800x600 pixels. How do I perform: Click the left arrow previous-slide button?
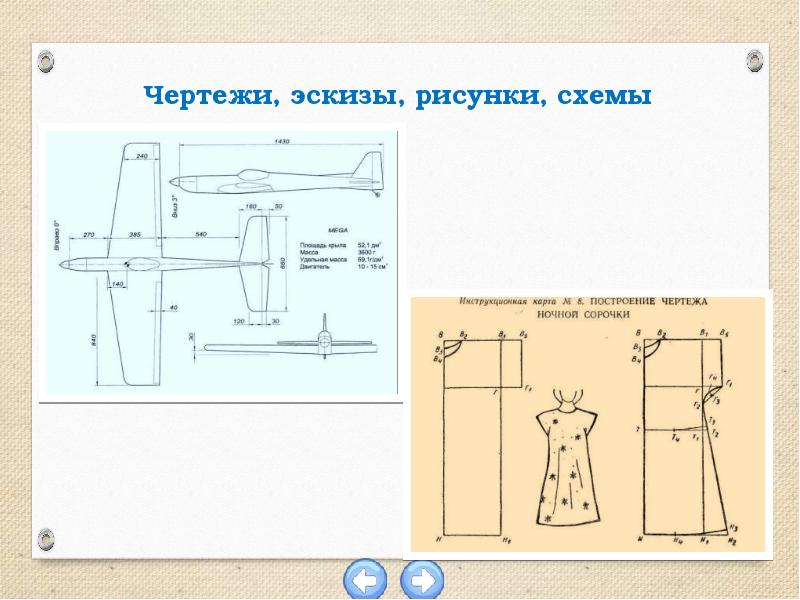point(366,580)
